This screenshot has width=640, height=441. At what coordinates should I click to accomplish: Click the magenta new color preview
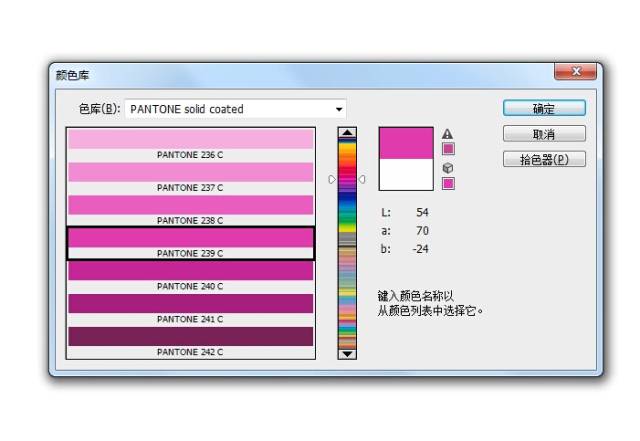[x=406, y=142]
